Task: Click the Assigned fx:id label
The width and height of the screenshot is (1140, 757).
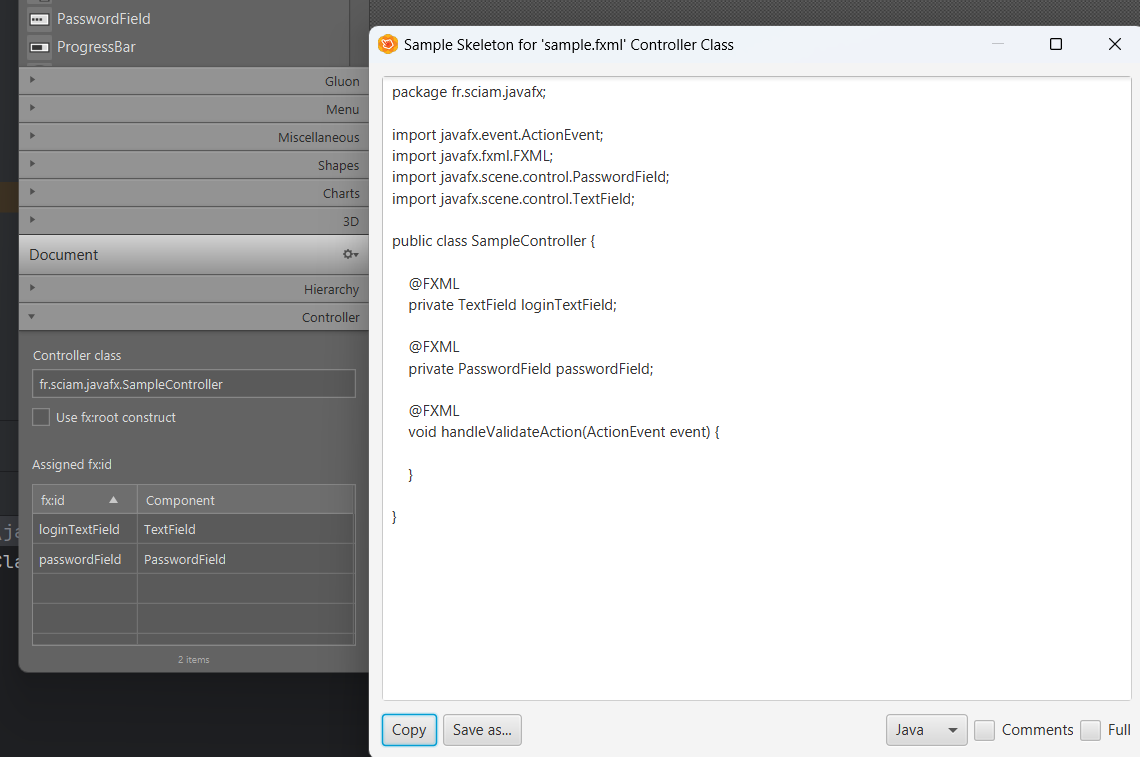Action: tap(72, 465)
